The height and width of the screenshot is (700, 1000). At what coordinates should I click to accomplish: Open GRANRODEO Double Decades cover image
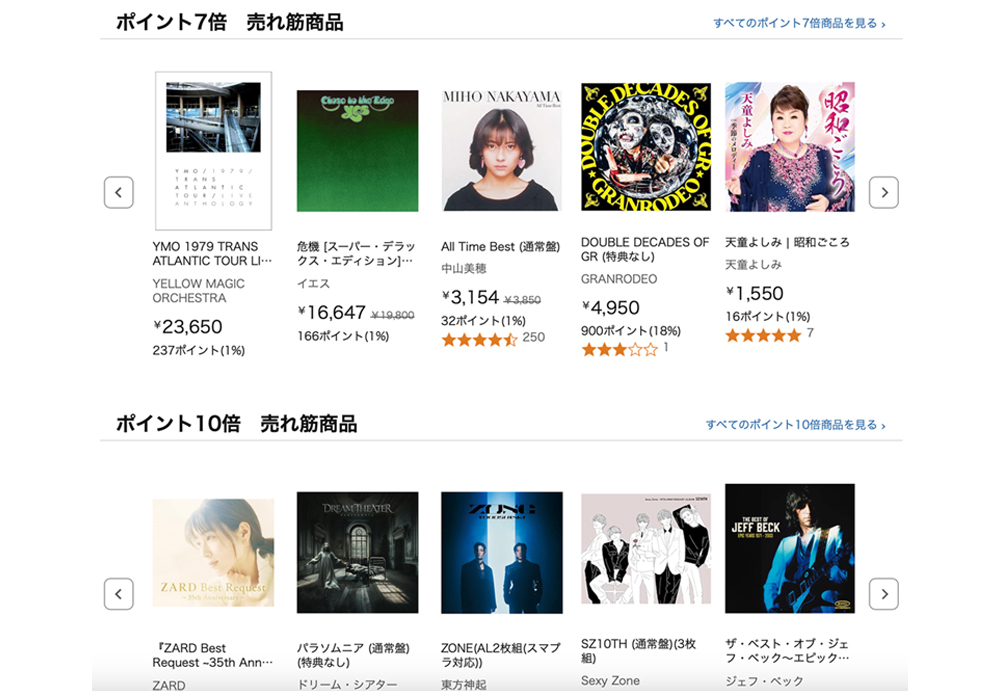[x=646, y=147]
